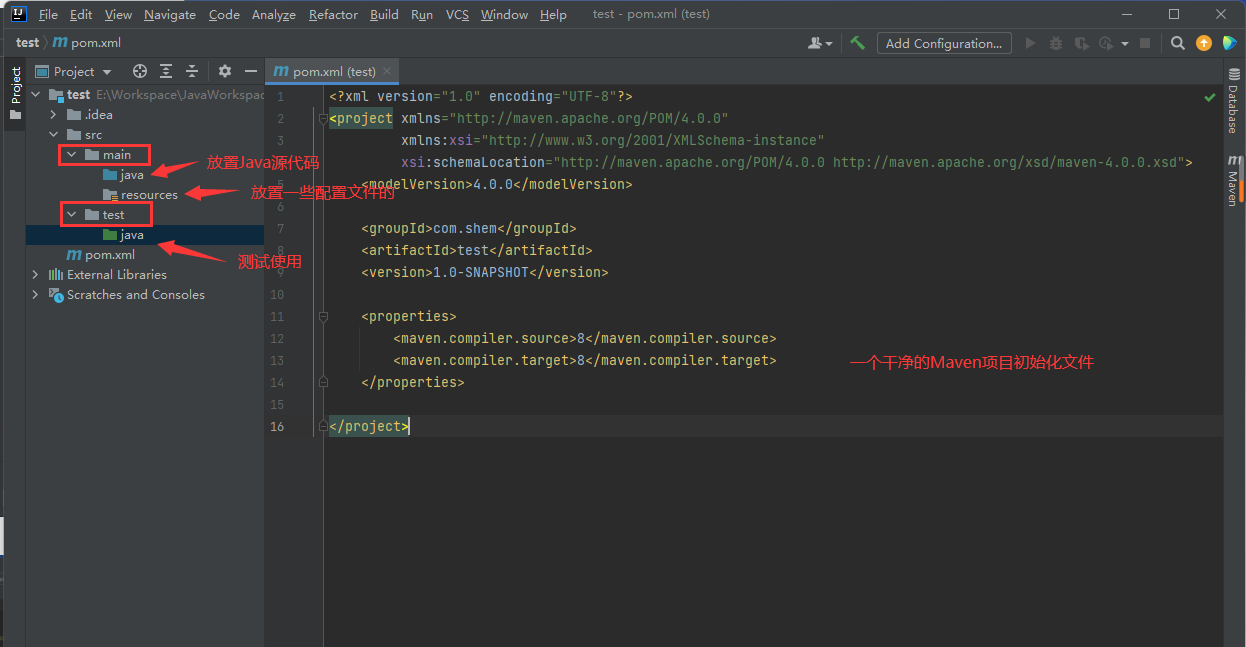
Task: Select the Debug icon in the toolbar
Action: point(1055,43)
